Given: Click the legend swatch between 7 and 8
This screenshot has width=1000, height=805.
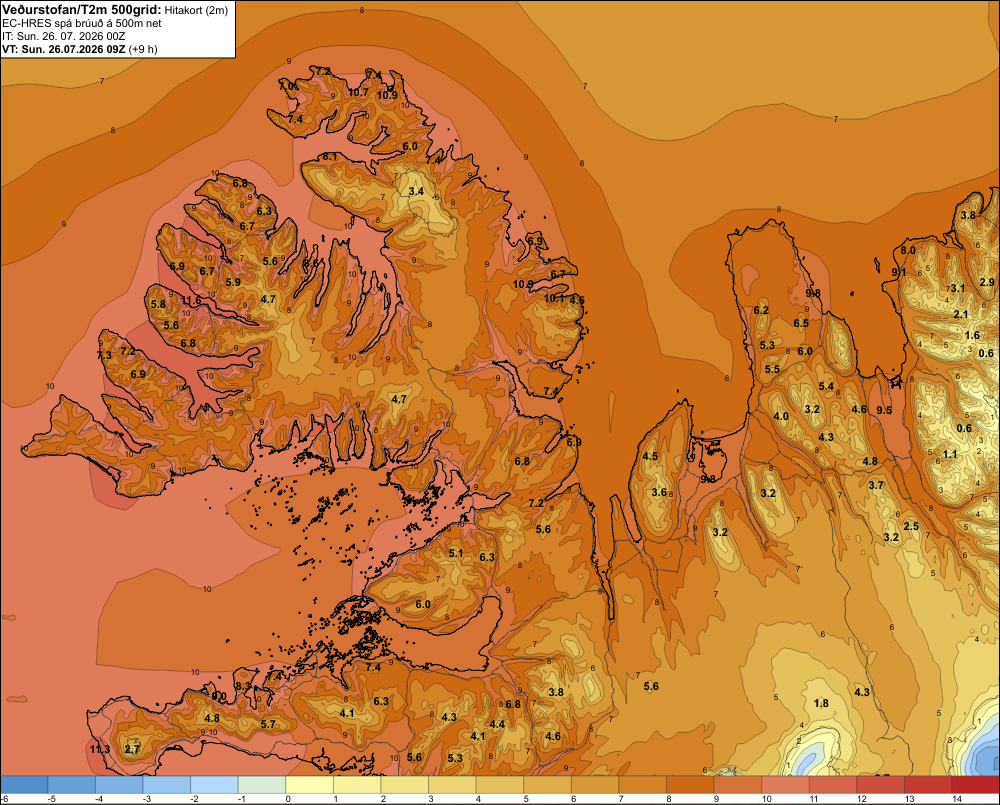Looking at the screenshot, I should point(642,785).
